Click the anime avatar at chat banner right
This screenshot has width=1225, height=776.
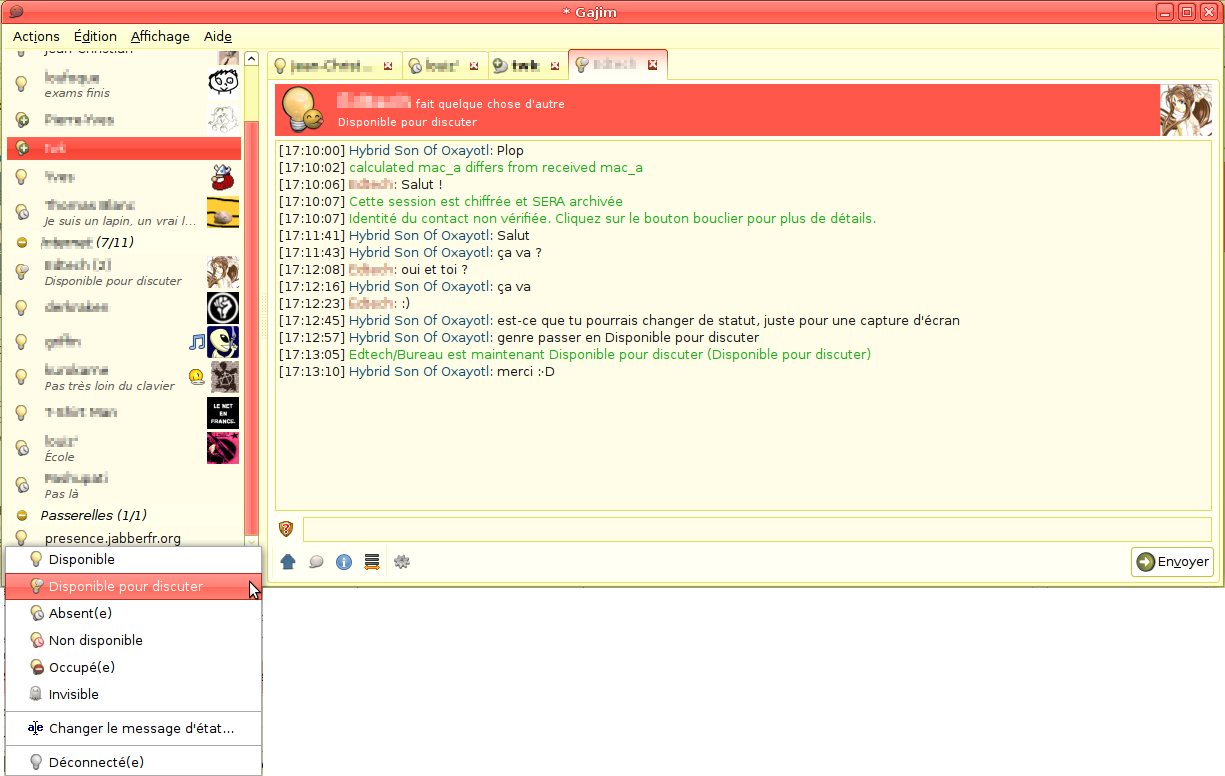pos(1185,110)
